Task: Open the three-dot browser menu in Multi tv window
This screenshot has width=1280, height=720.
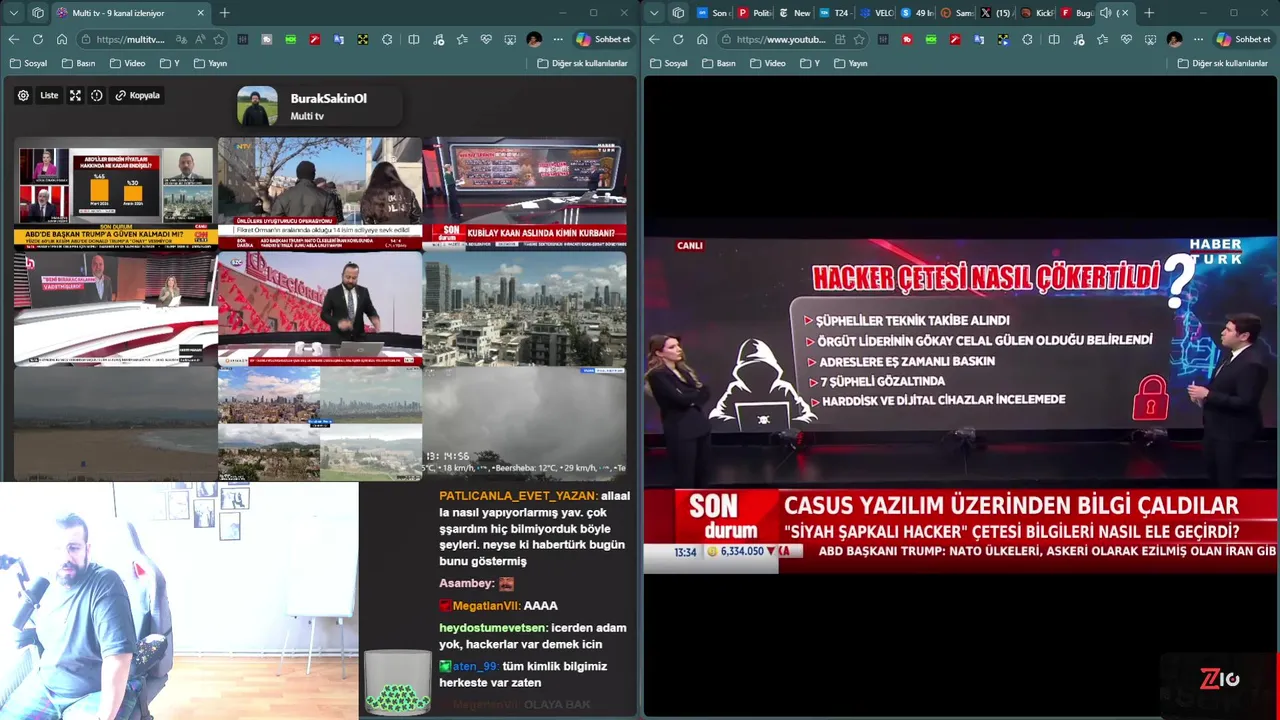Action: pyautogui.click(x=558, y=39)
